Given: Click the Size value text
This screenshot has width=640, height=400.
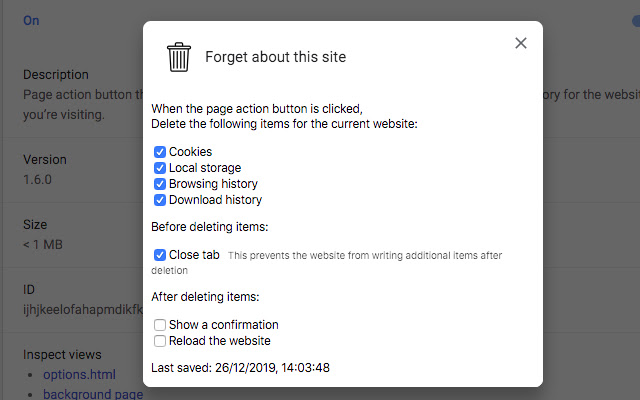Looking at the screenshot, I should (x=44, y=245).
